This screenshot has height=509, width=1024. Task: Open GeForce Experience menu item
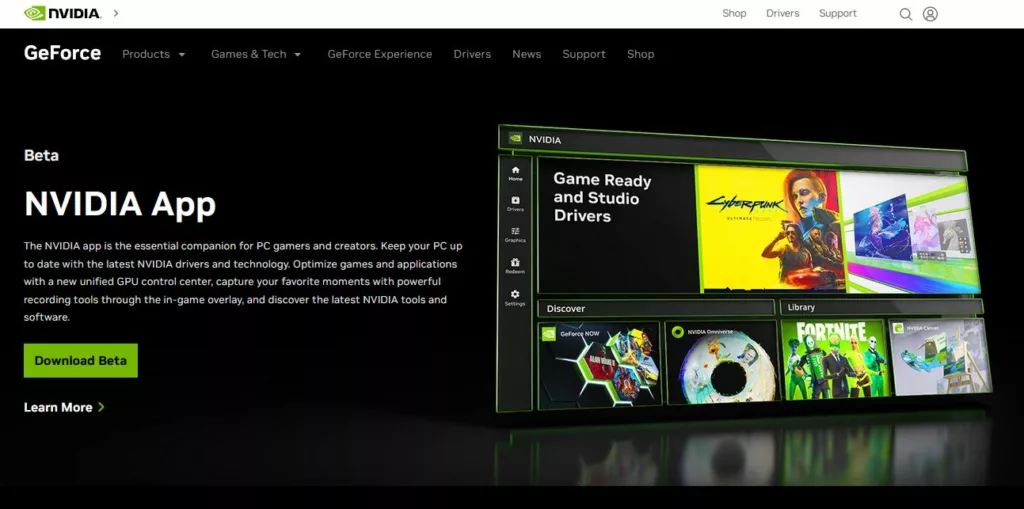coord(379,54)
